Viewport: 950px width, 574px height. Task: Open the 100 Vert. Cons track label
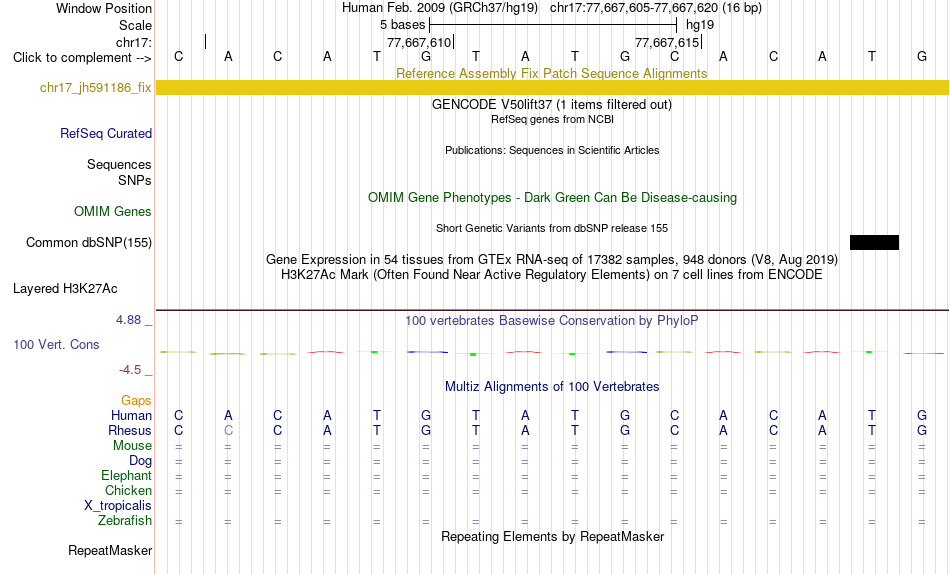[x=56, y=344]
